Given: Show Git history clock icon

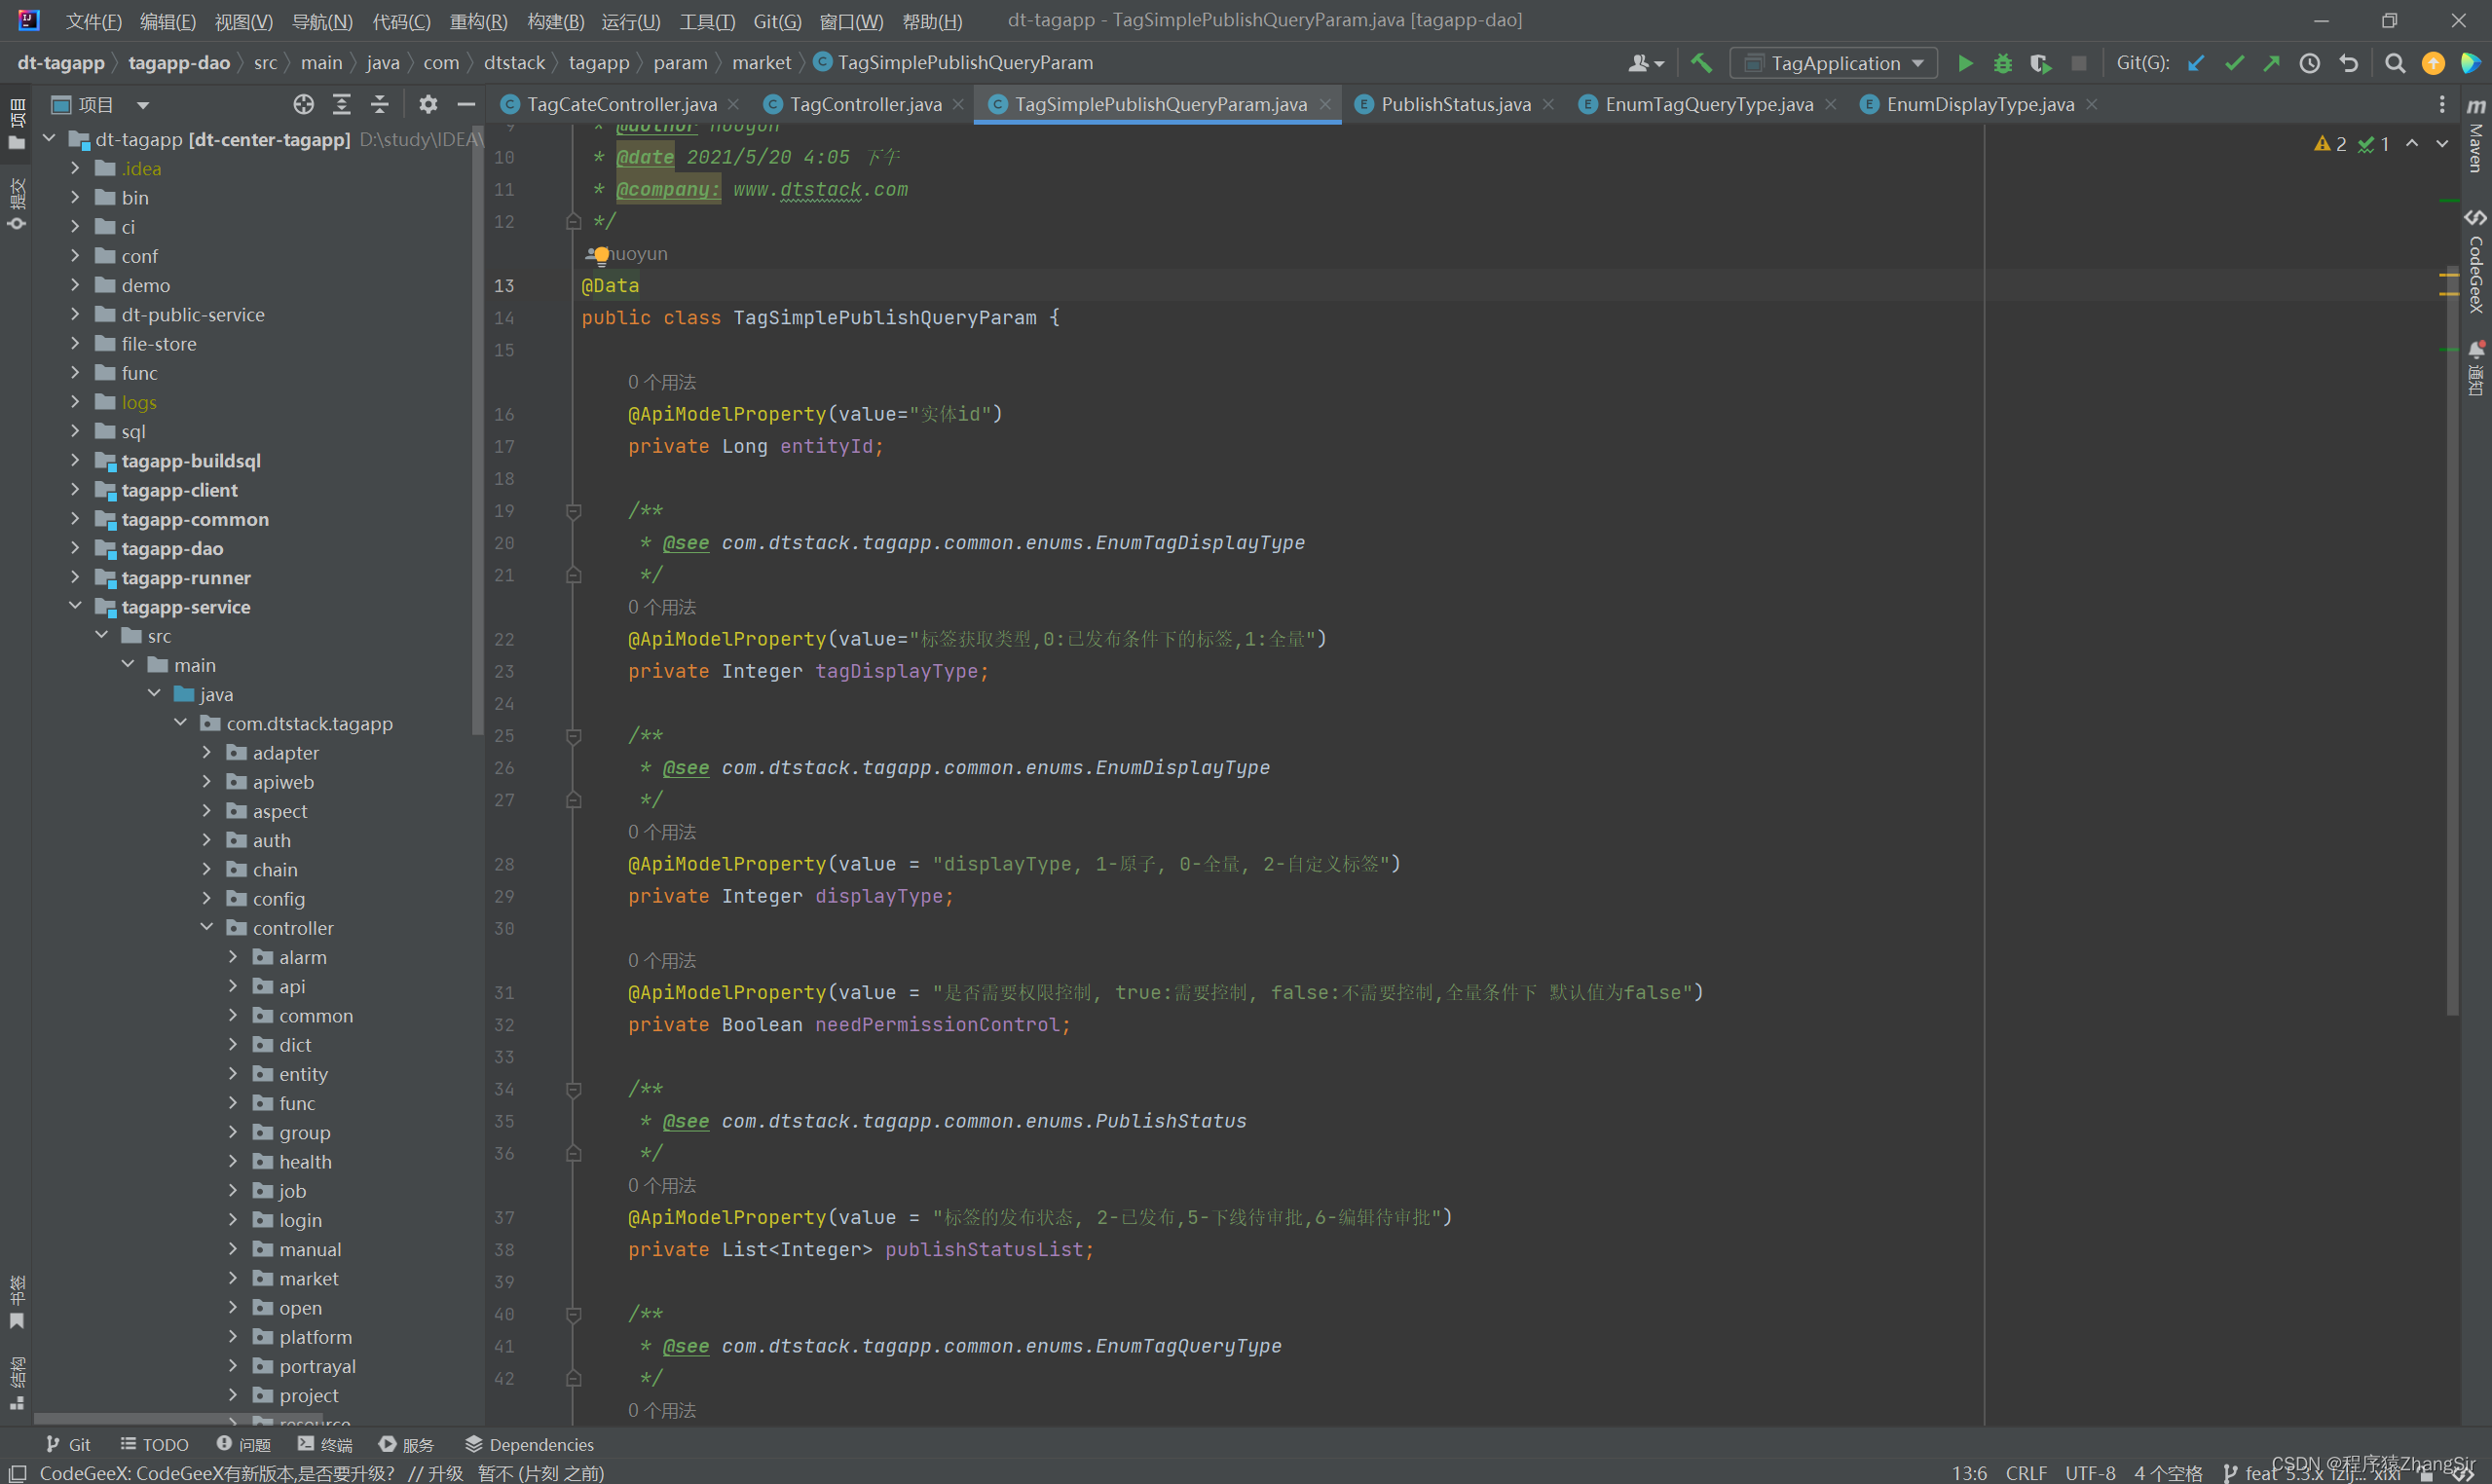Looking at the screenshot, I should coord(2310,63).
